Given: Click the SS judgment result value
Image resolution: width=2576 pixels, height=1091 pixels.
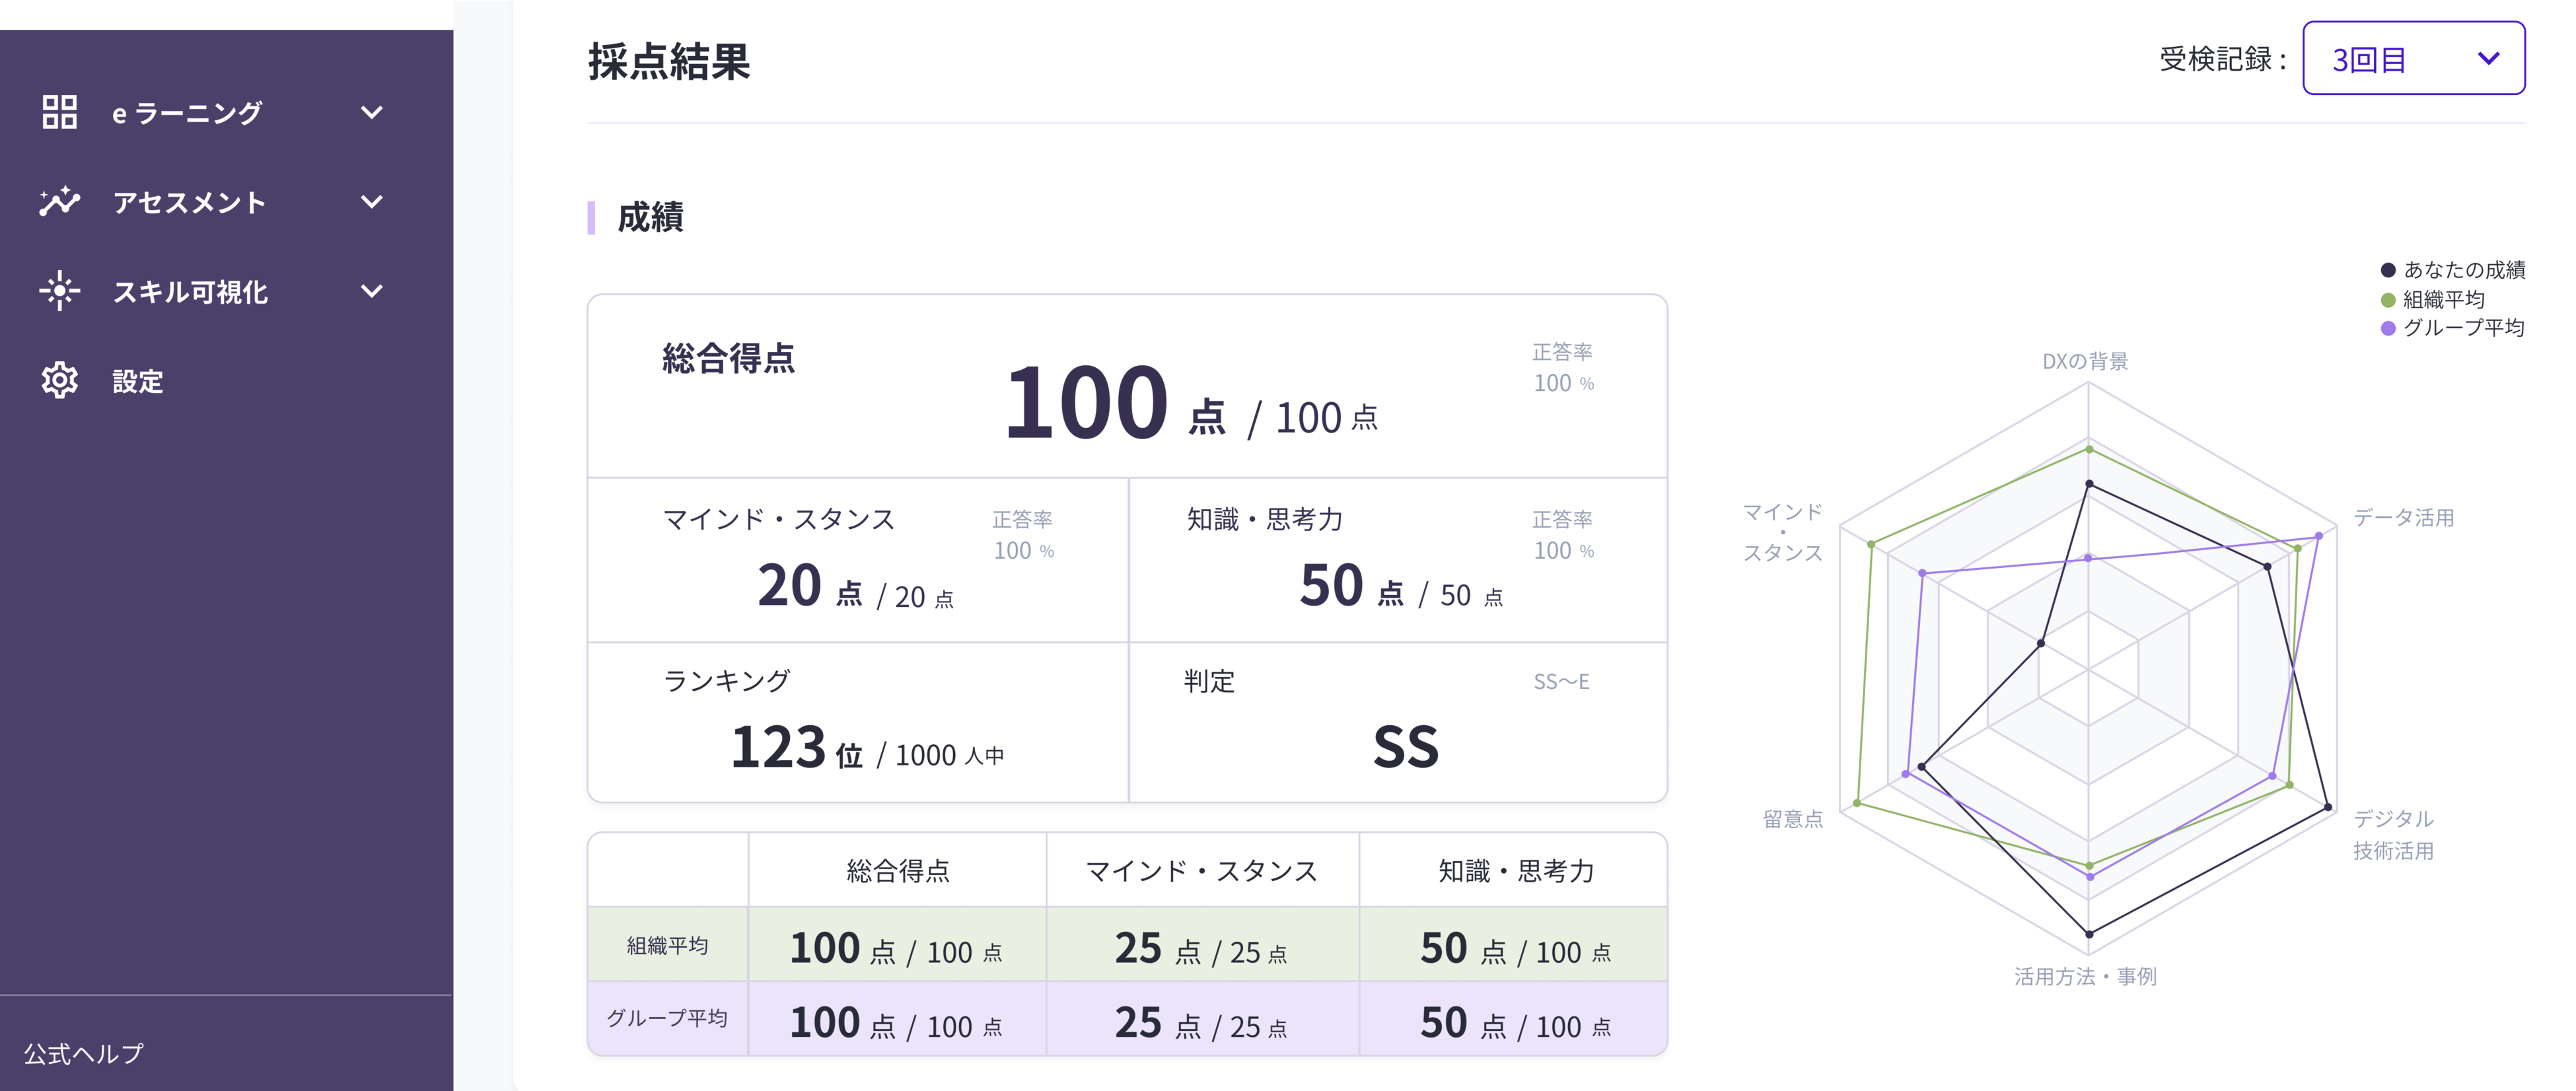Looking at the screenshot, I should 1405,747.
